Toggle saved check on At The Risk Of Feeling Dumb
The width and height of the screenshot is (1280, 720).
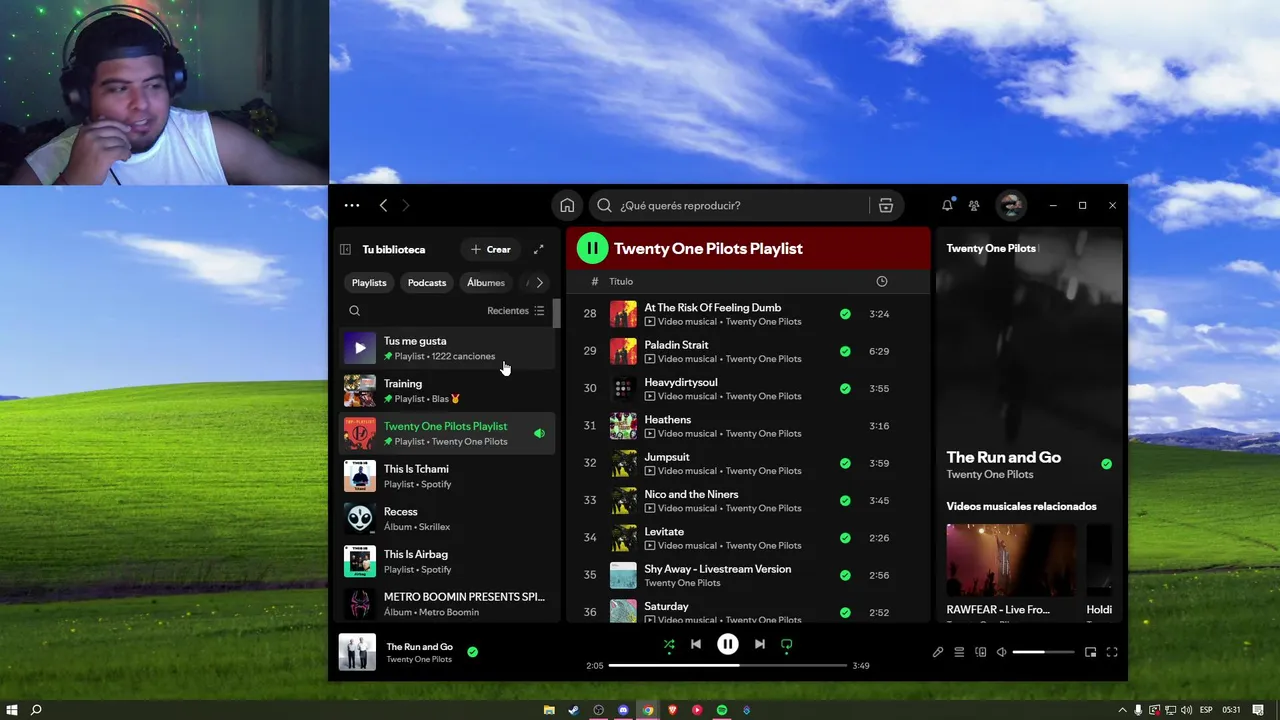click(845, 314)
